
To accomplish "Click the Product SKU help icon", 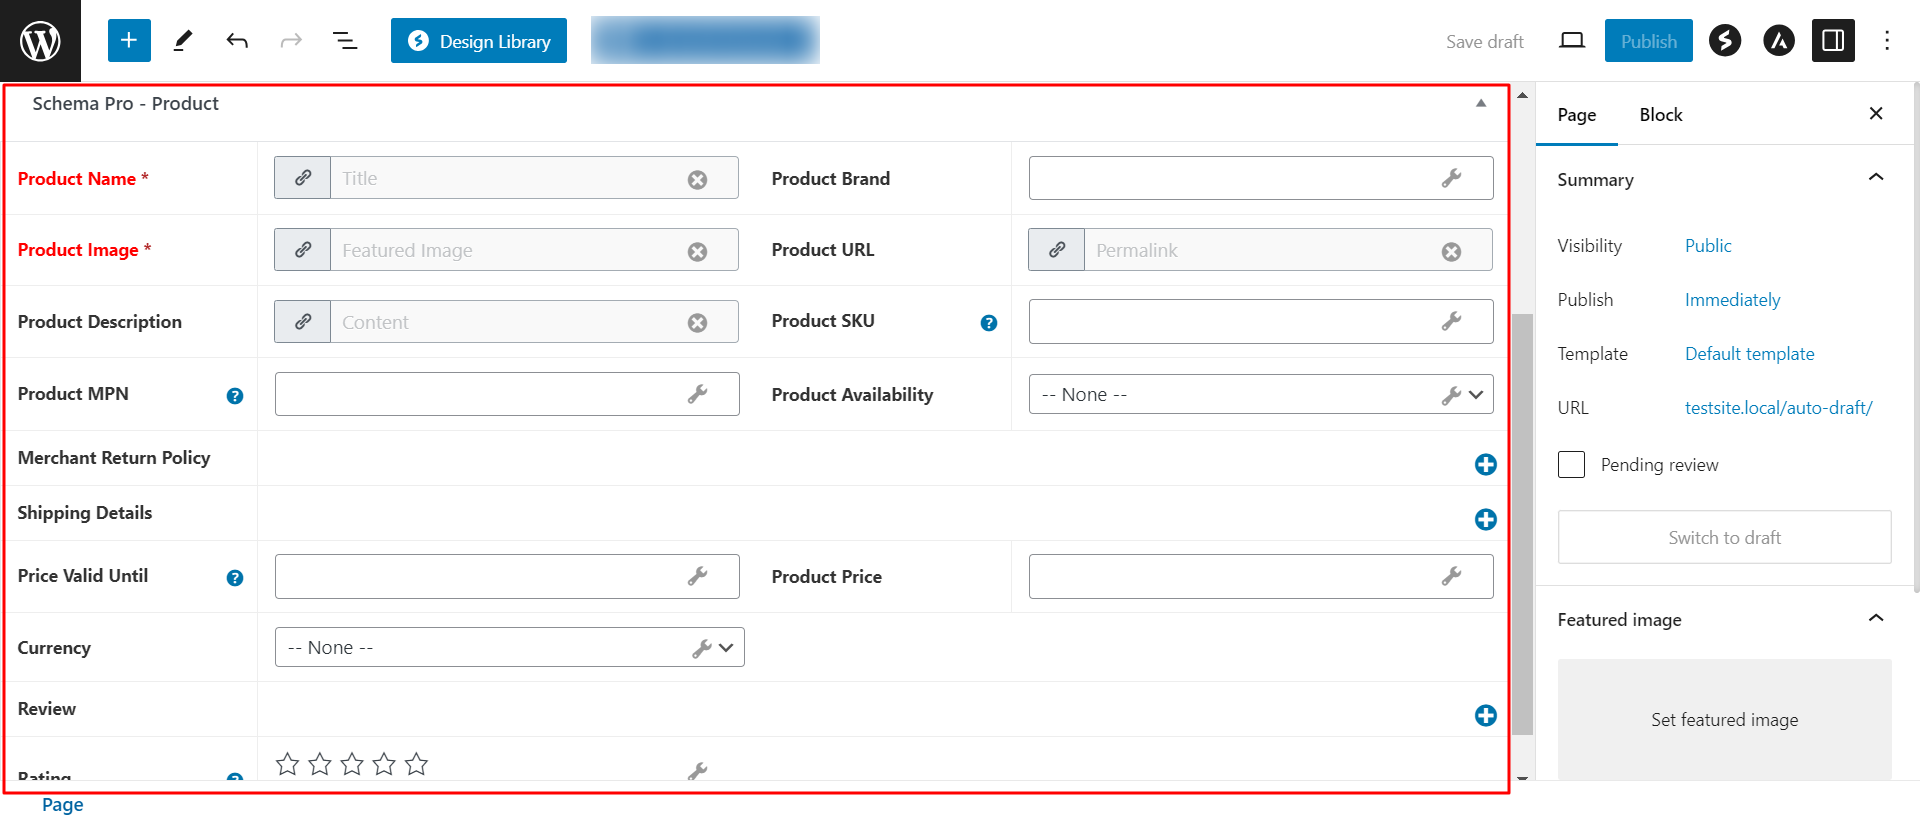I will click(988, 323).
